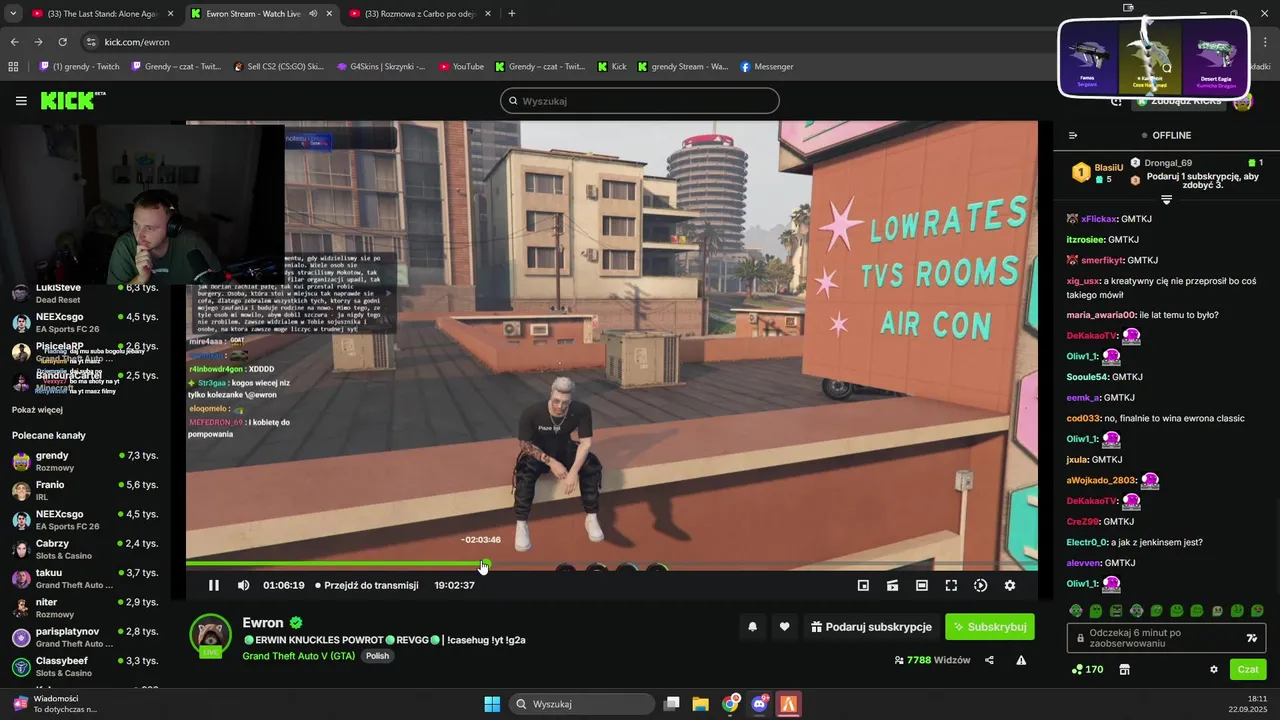The height and width of the screenshot is (720, 1280).
Task: Mute the Ewron Stream tab audio icon
Action: (x=313, y=14)
